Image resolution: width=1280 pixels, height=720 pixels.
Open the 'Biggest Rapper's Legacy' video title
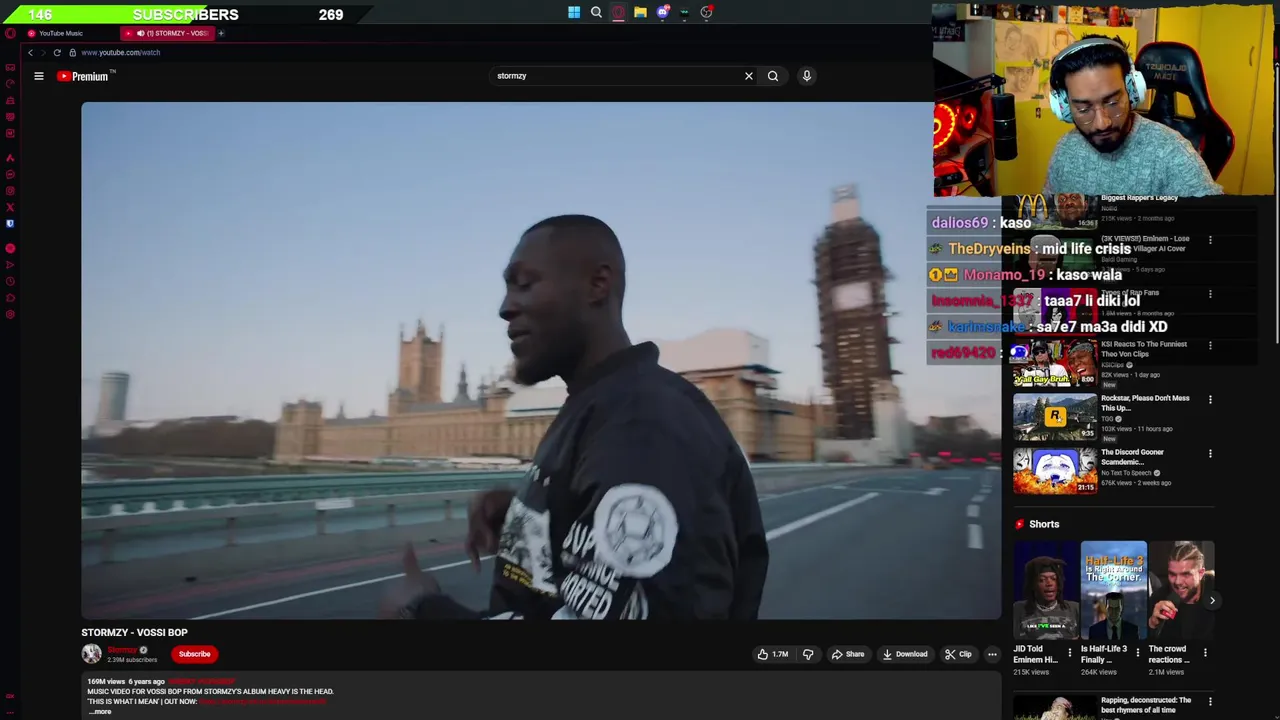[x=1139, y=198]
